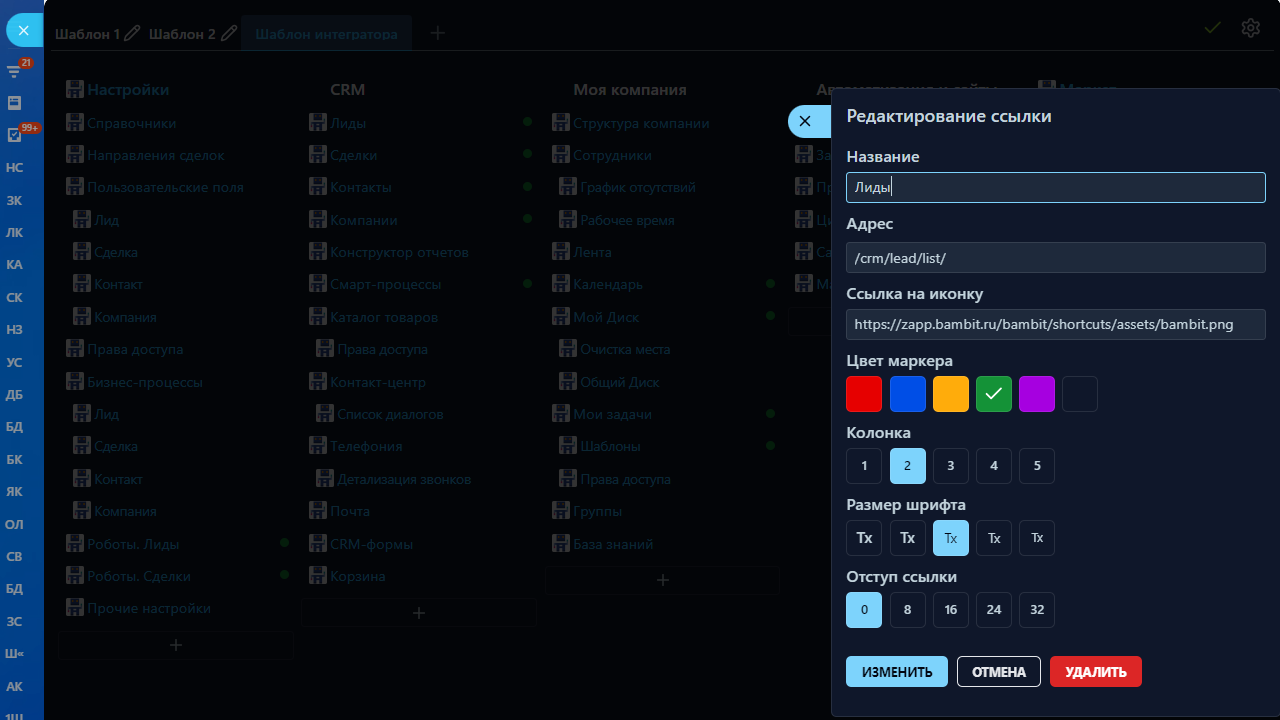
Task: Open the feed icon below the filter icon
Action: point(14,102)
